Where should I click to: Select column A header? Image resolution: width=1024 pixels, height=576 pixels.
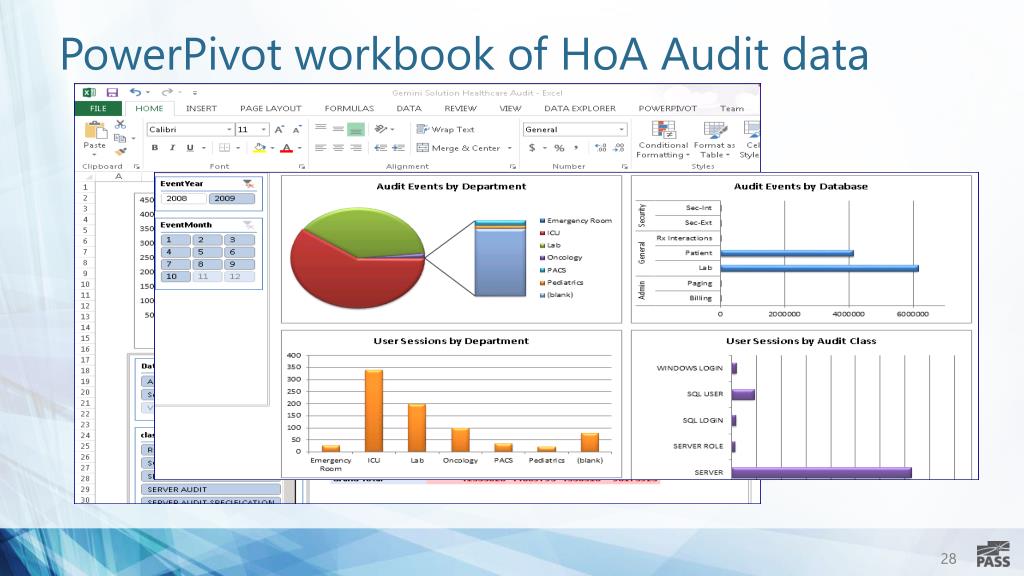click(119, 176)
